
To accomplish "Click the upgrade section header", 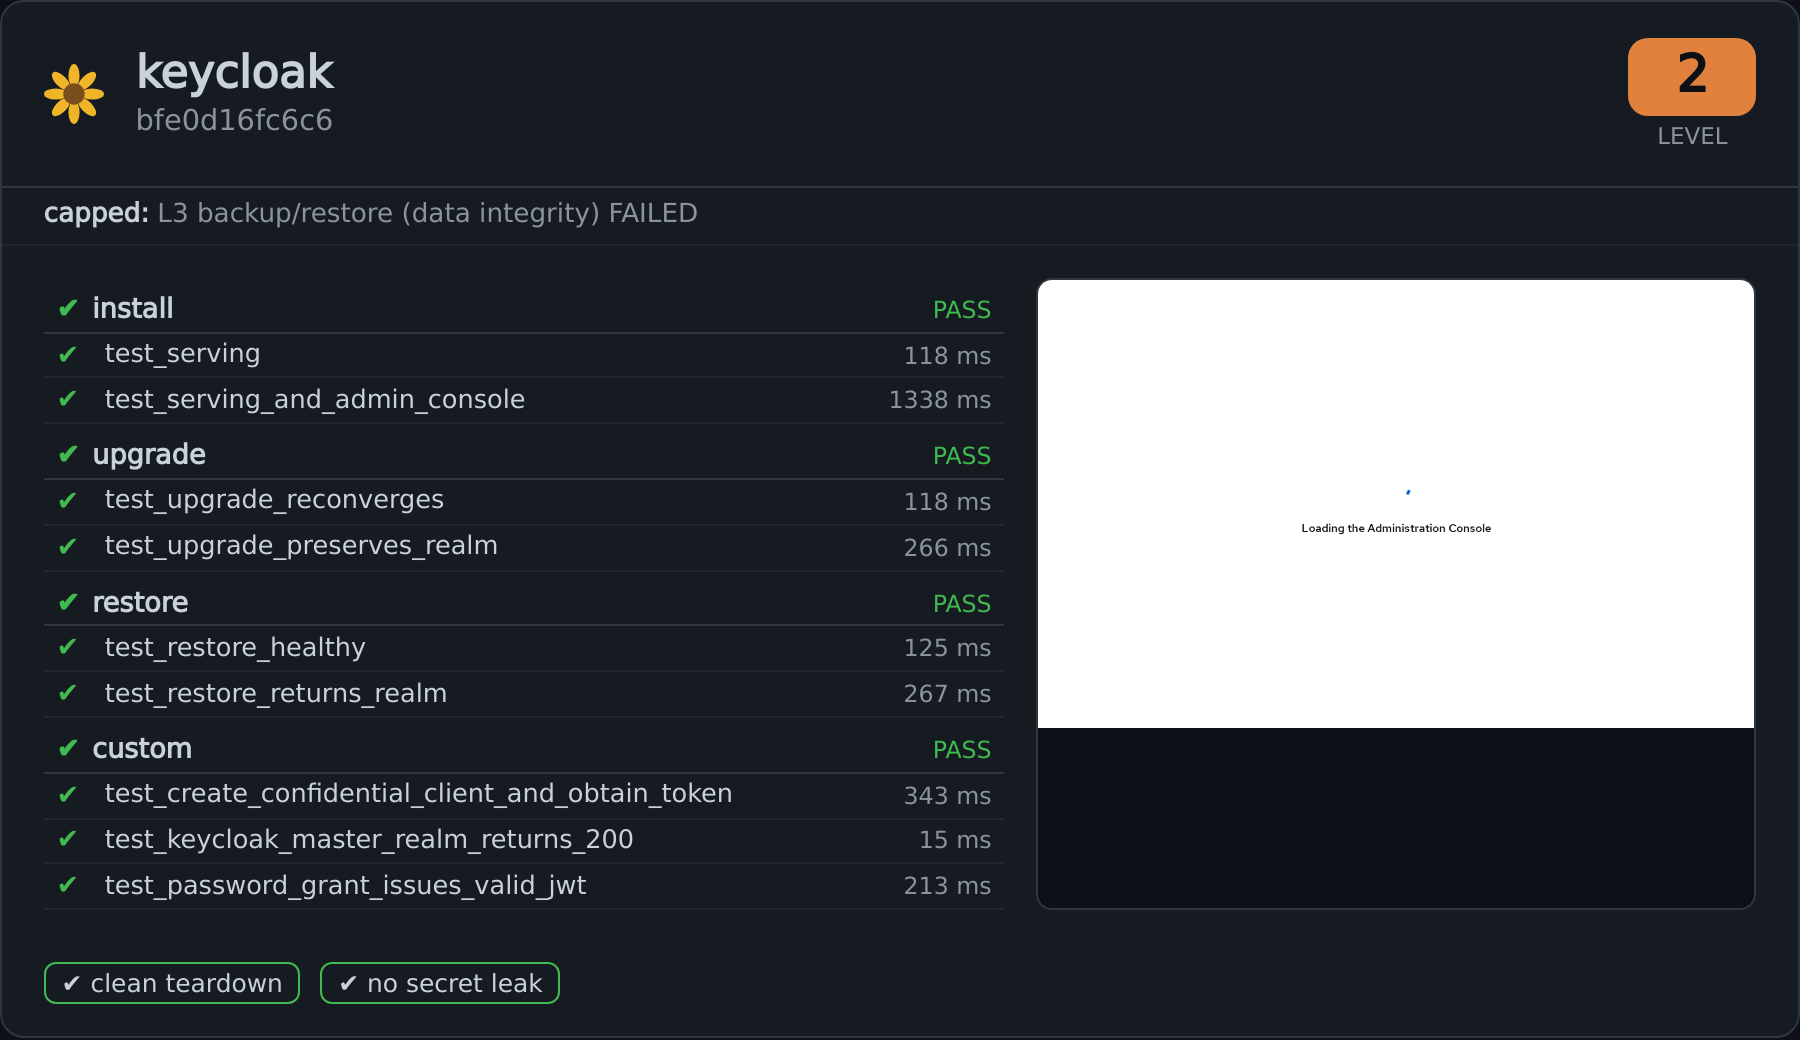I will click(524, 455).
